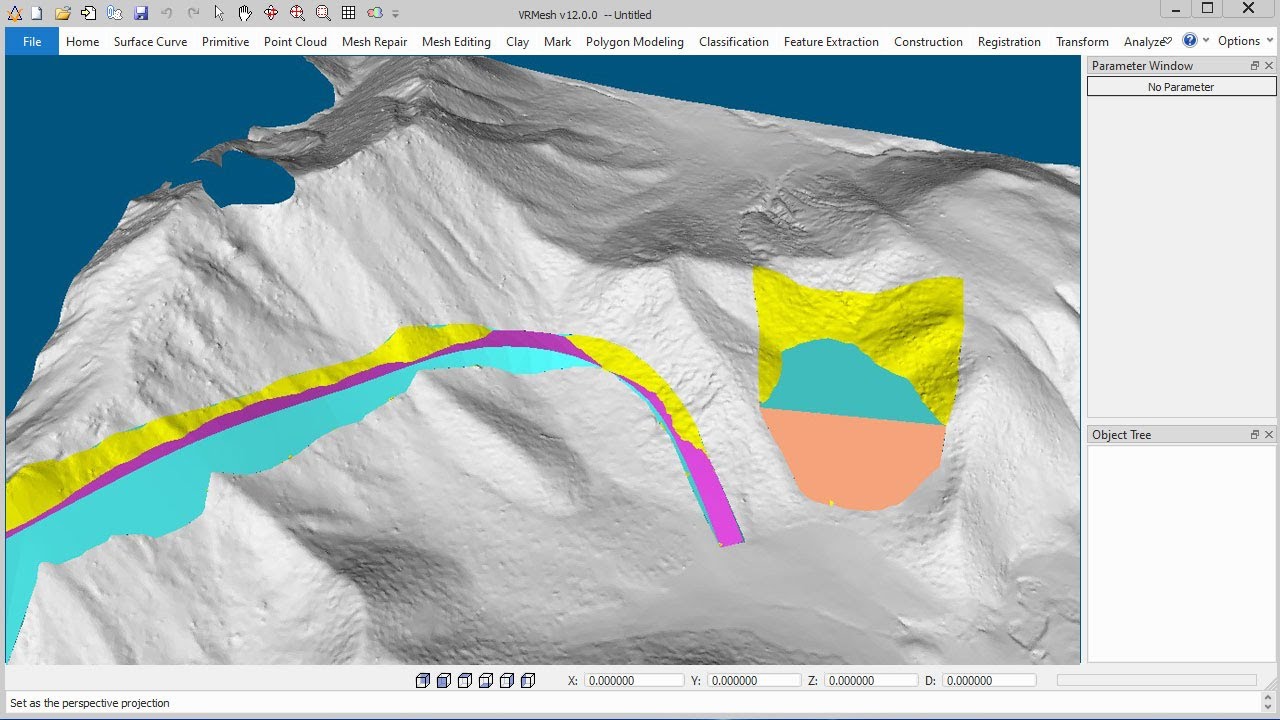Activate the rotate view tool
1280x720 pixels.
click(271, 13)
